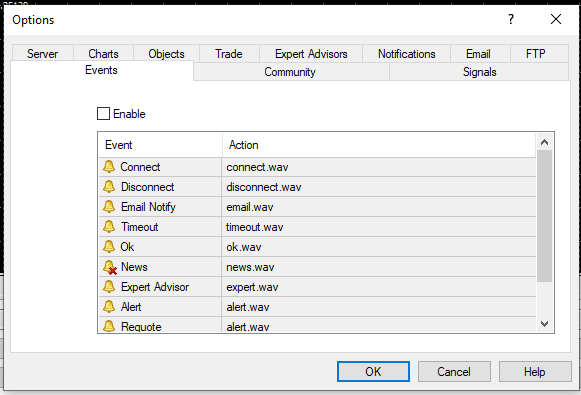Screen dimensions: 581x395
Task: Click the Expert Advisor bell icon
Action: point(109,287)
